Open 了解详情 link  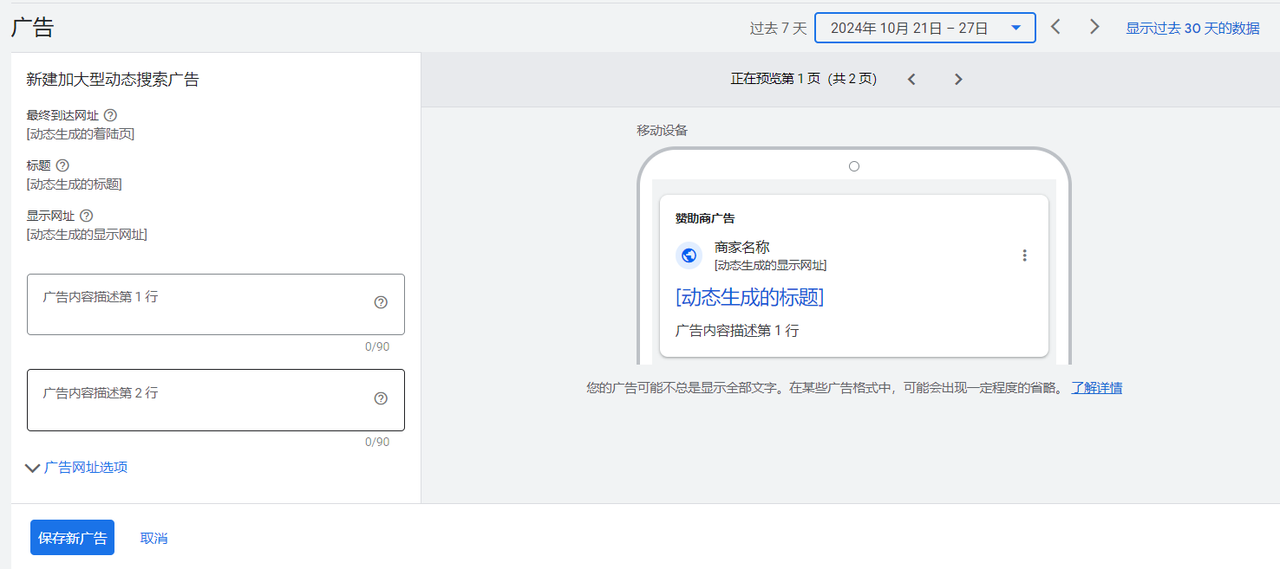[1096, 388]
